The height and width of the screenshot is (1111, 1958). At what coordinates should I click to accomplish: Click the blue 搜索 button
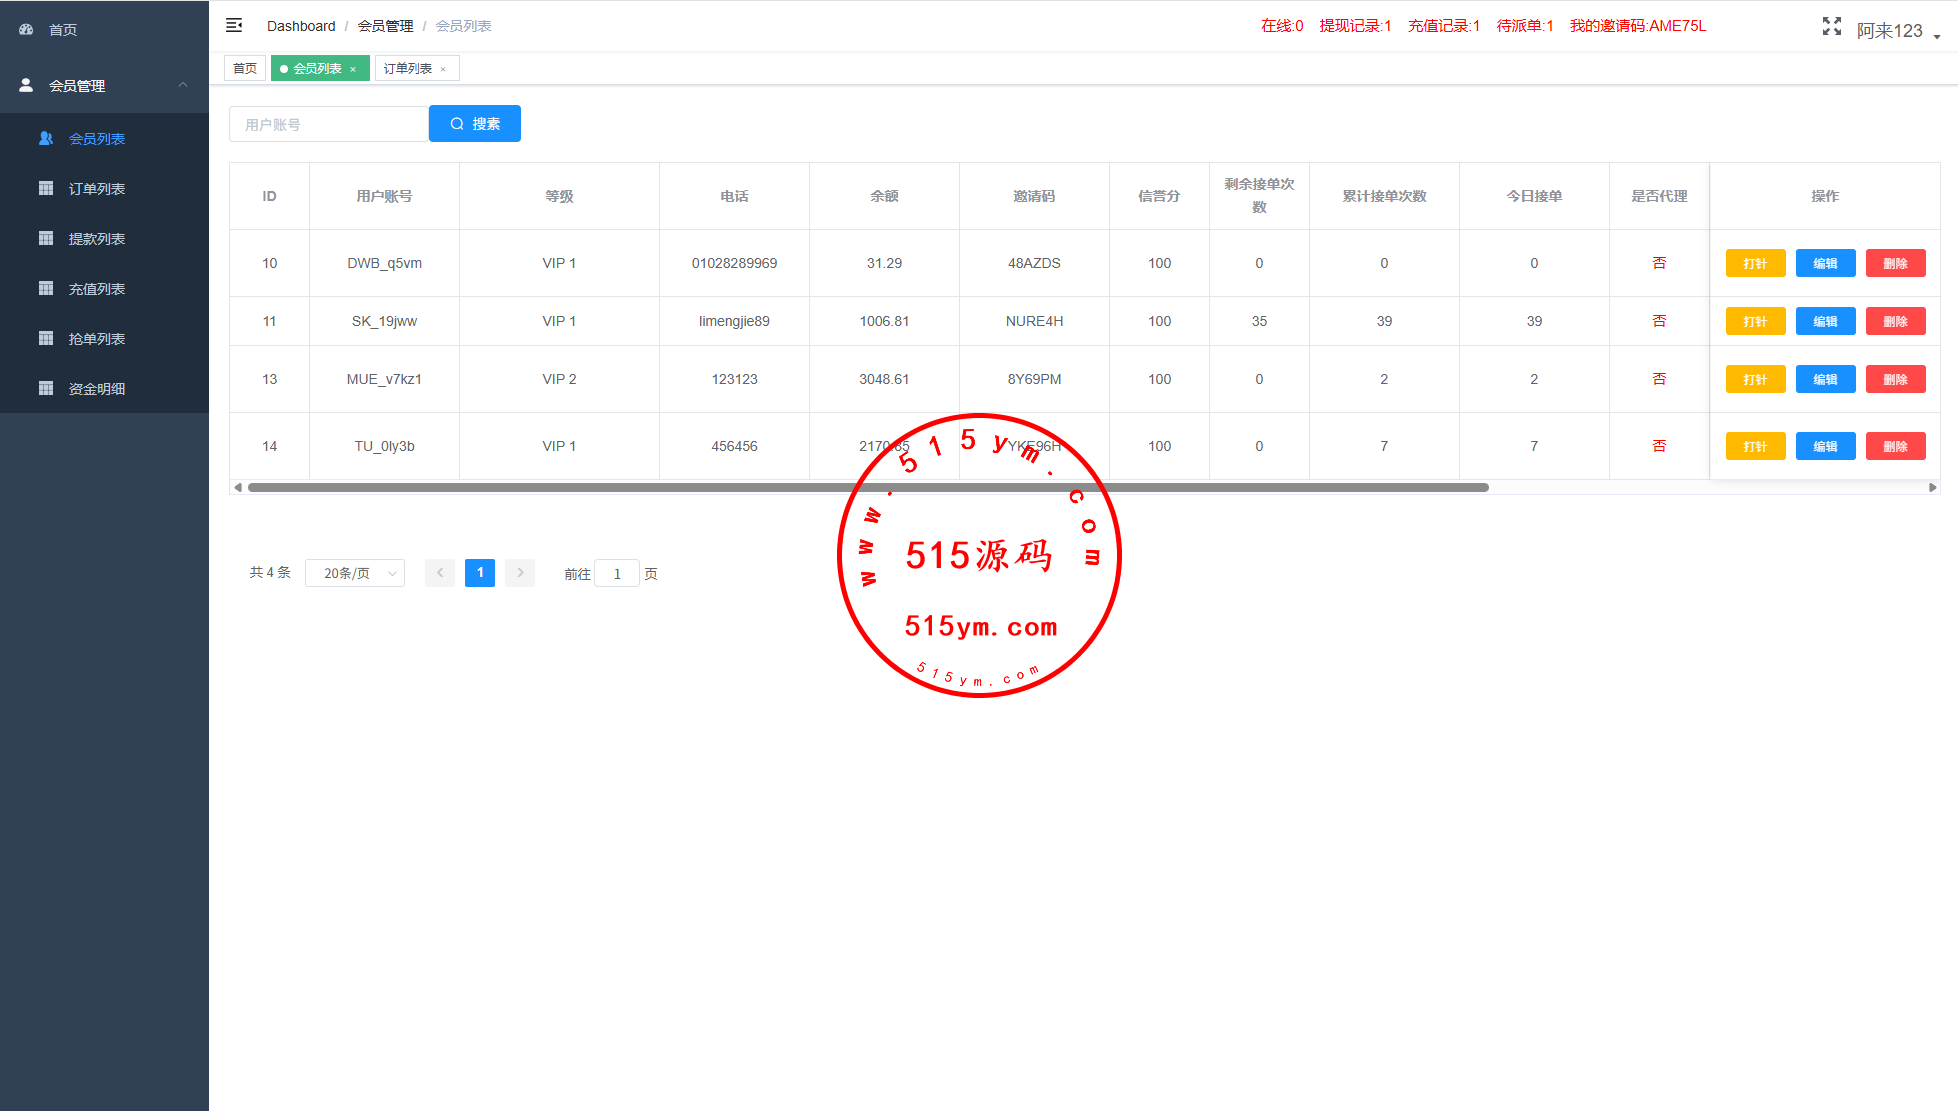[x=475, y=124]
